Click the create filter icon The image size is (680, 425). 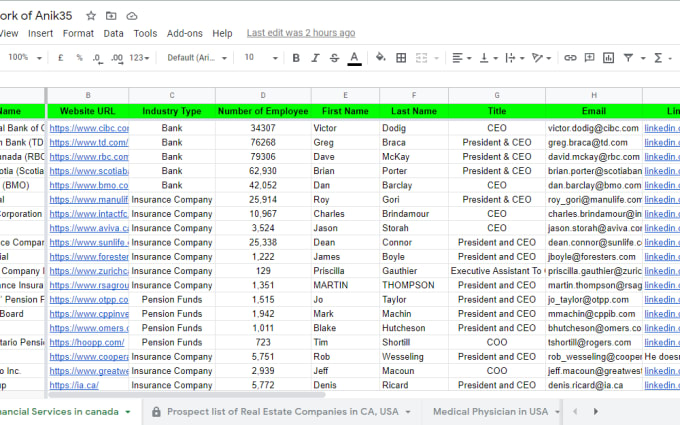(628, 58)
